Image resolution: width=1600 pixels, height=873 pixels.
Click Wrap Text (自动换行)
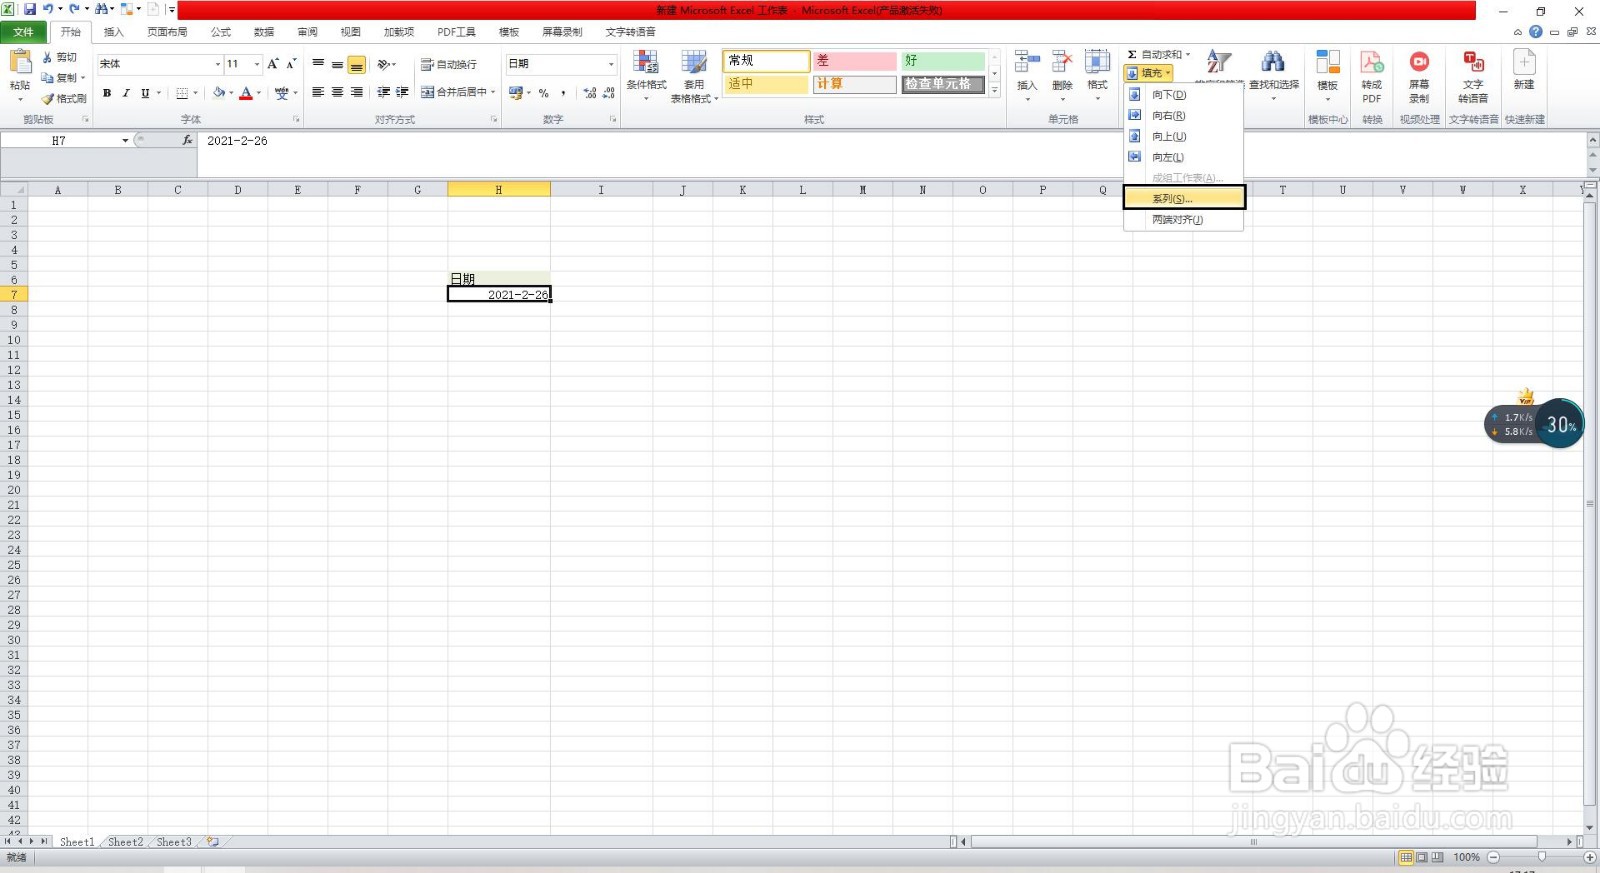[449, 64]
